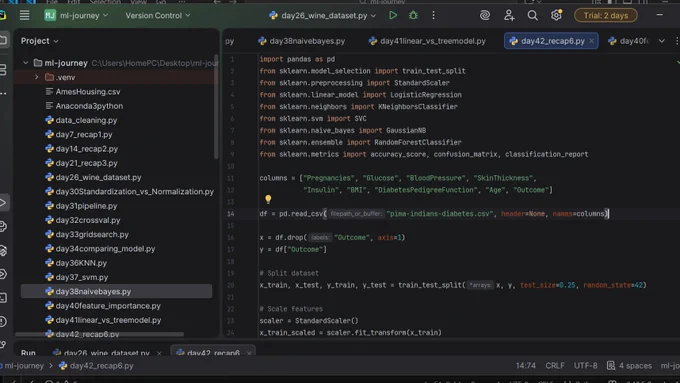The width and height of the screenshot is (680, 383).
Task: Close day42_recap6 Run tab
Action: (x=249, y=353)
